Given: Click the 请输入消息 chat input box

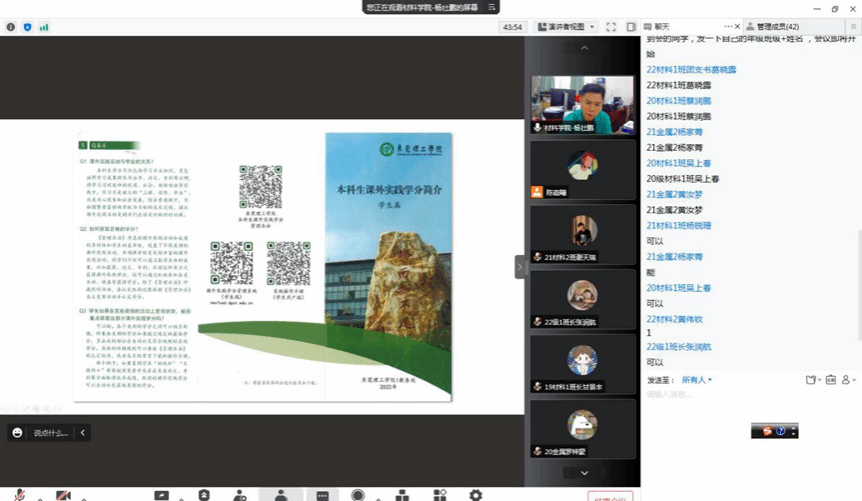Looking at the screenshot, I should [740, 396].
